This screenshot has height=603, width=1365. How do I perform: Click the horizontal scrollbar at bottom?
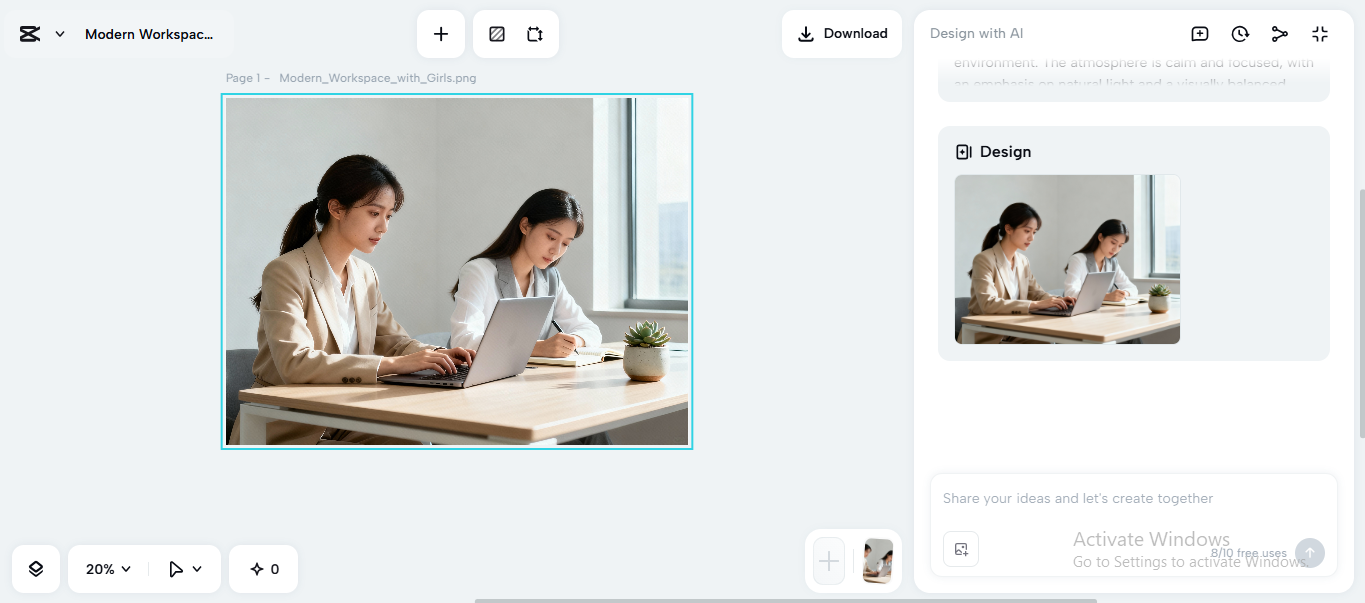pos(786,600)
